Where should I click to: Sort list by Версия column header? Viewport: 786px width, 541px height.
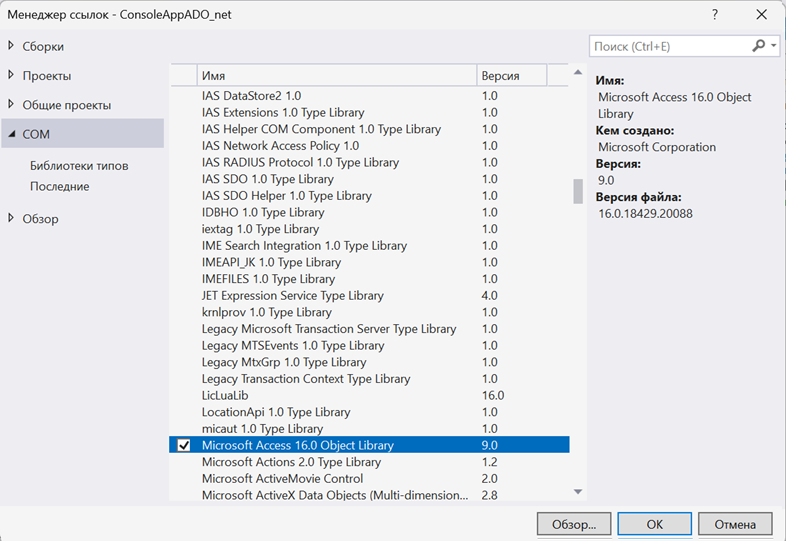(x=512, y=76)
